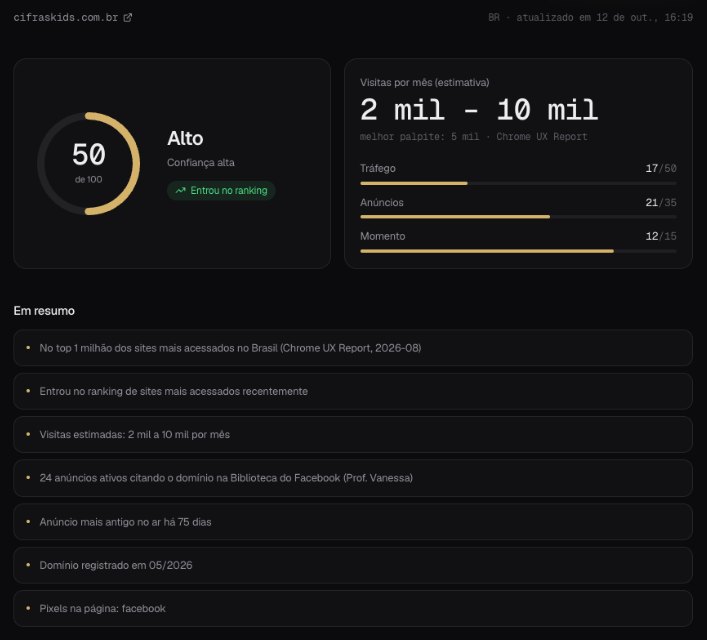Click the external link icon beside domain

pos(128,18)
